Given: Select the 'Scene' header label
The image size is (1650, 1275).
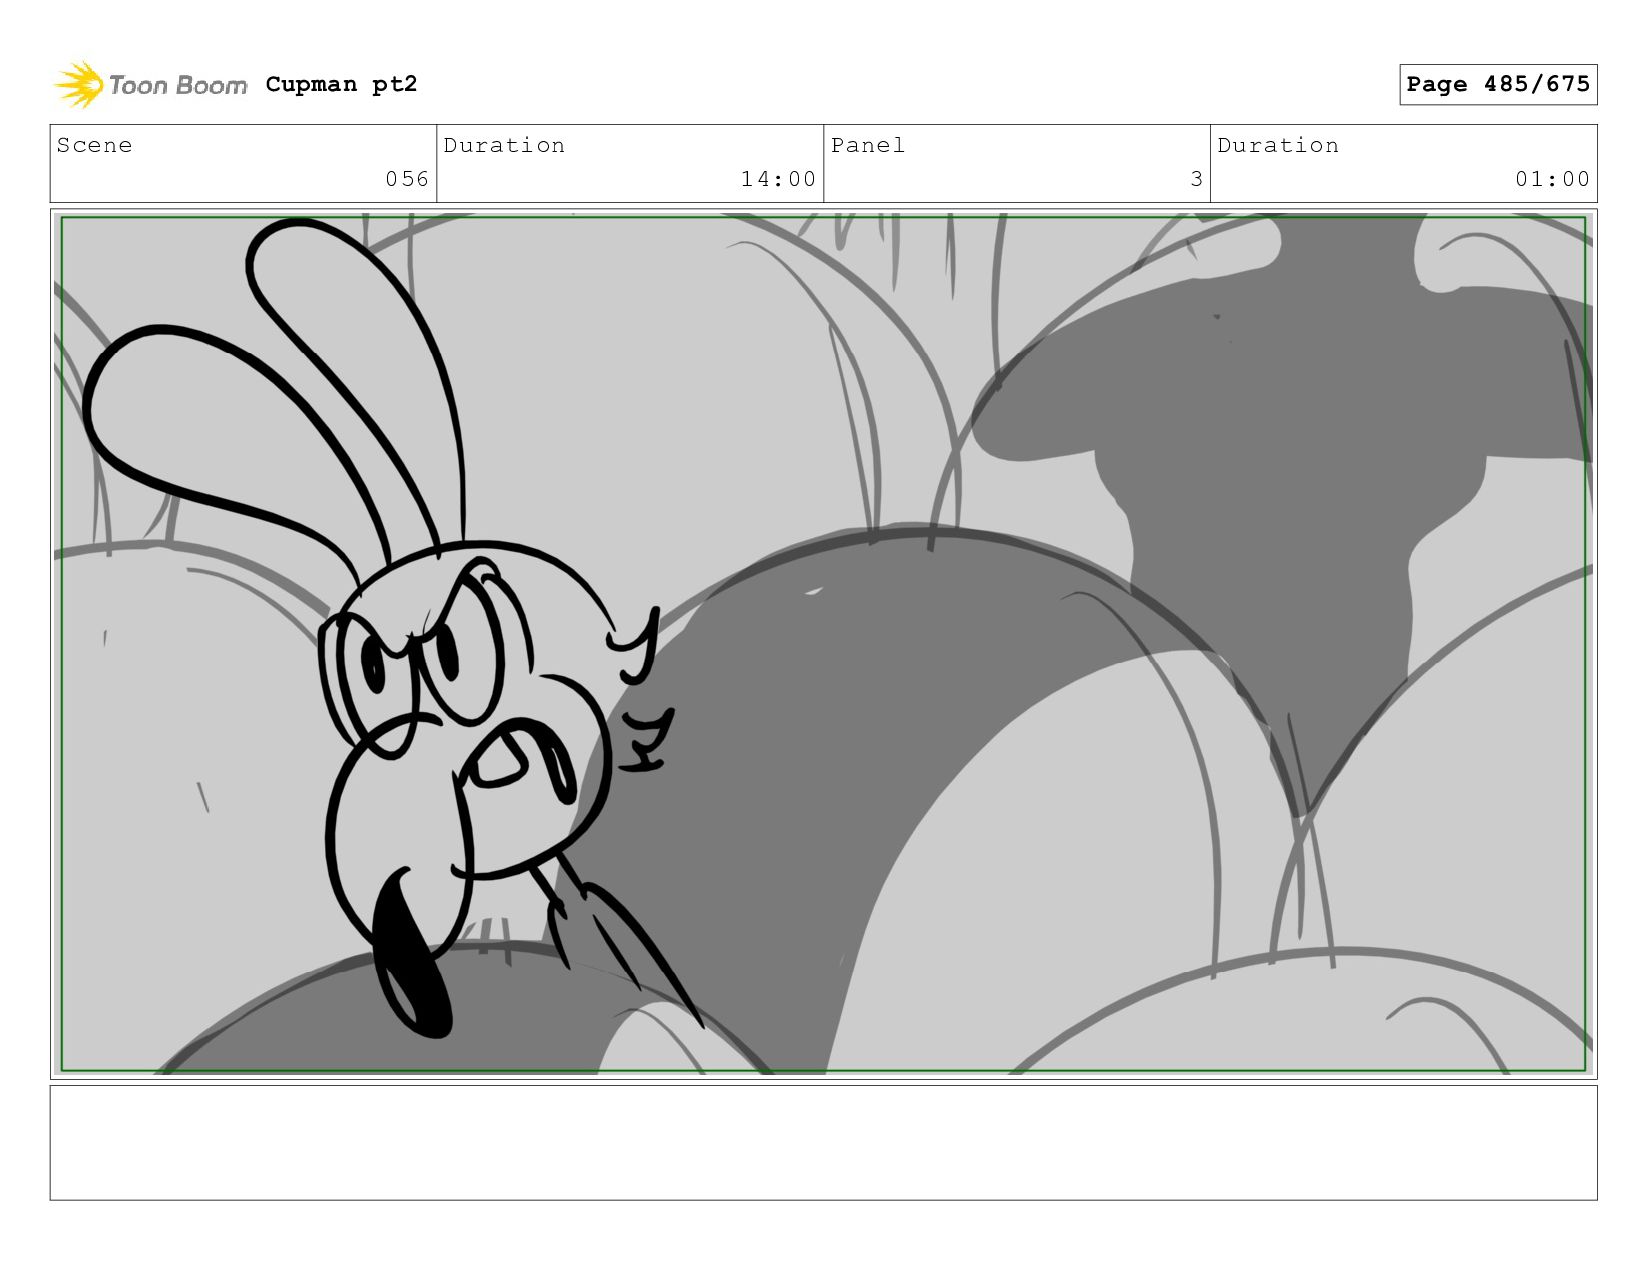Looking at the screenshot, I should 94,145.
